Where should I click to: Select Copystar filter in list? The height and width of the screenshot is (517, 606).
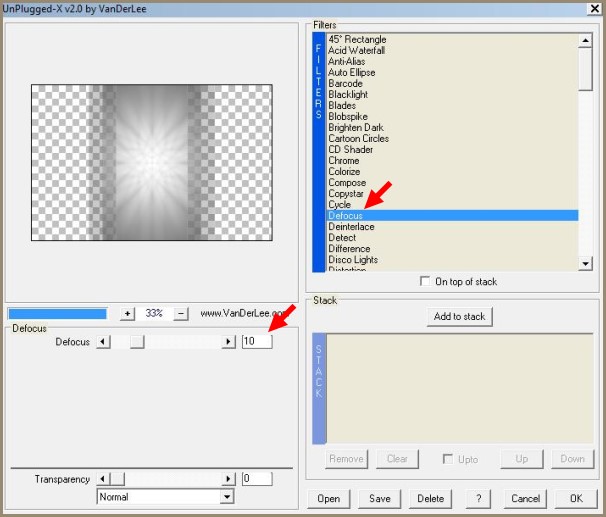coord(346,194)
